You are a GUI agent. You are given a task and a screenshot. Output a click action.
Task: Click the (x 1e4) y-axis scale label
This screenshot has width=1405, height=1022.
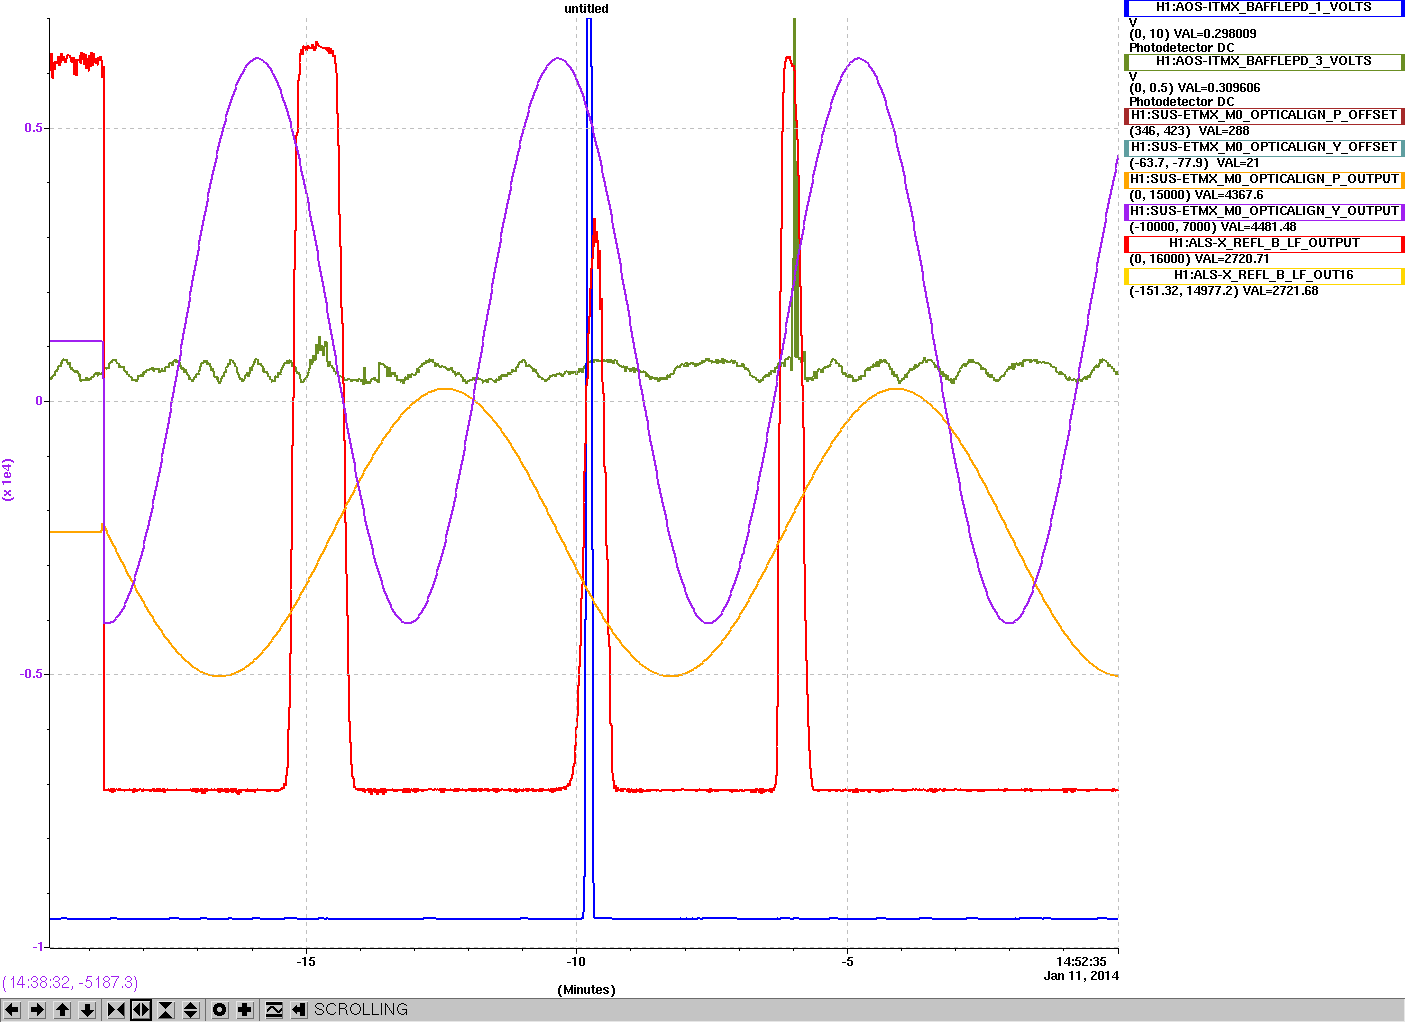[8, 479]
